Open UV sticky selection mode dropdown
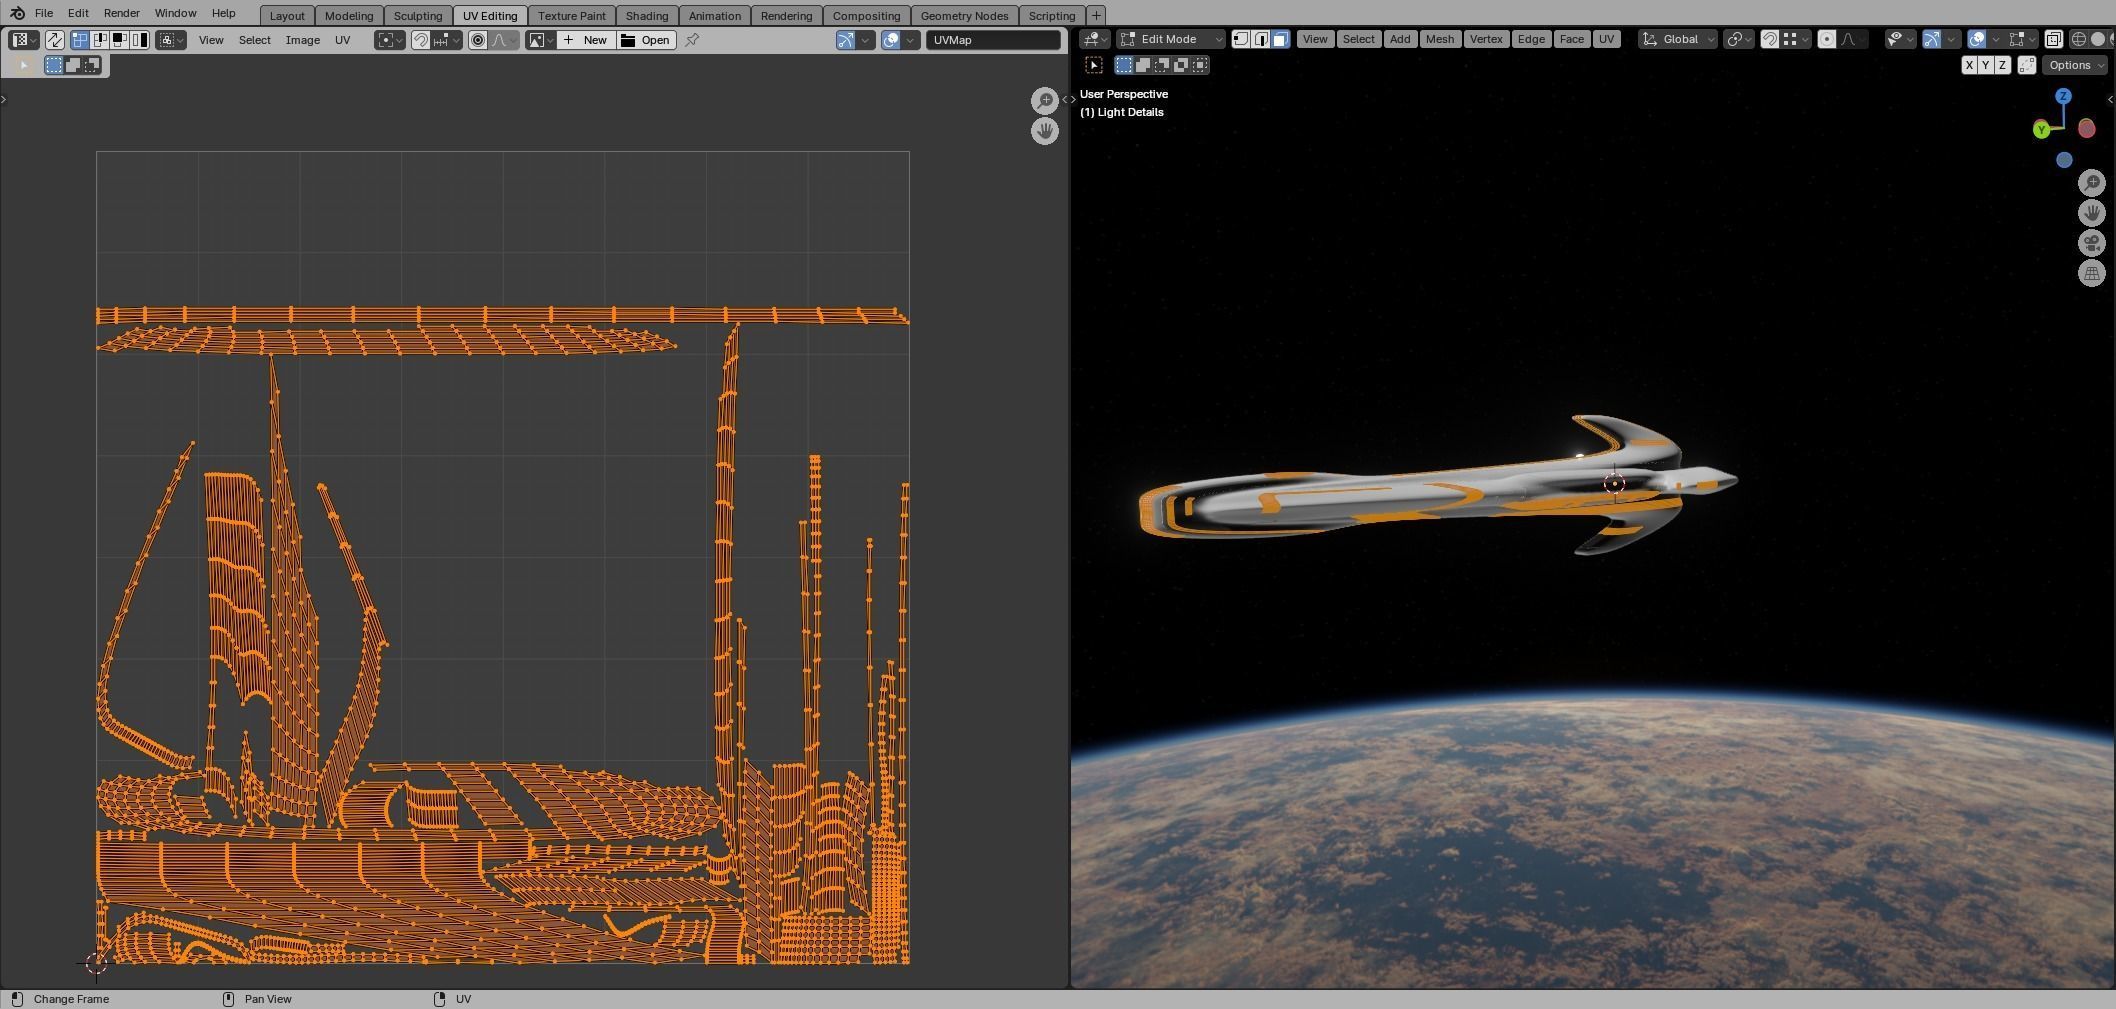 [171, 40]
